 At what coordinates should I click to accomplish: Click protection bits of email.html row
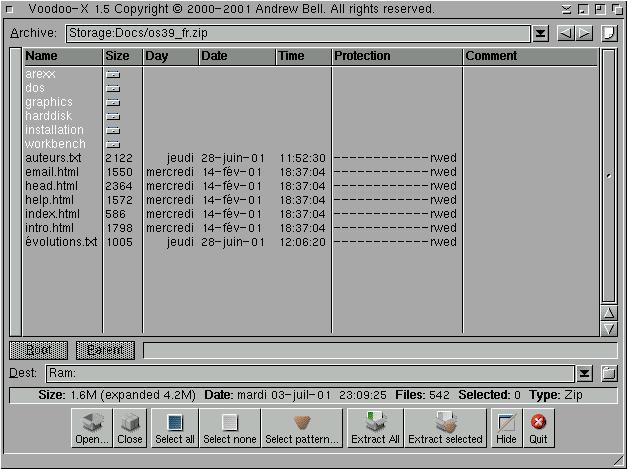[395, 172]
